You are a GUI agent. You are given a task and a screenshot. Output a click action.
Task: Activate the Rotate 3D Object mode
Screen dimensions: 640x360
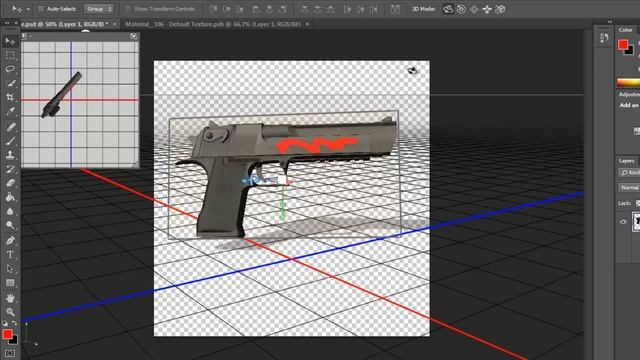(x=448, y=9)
